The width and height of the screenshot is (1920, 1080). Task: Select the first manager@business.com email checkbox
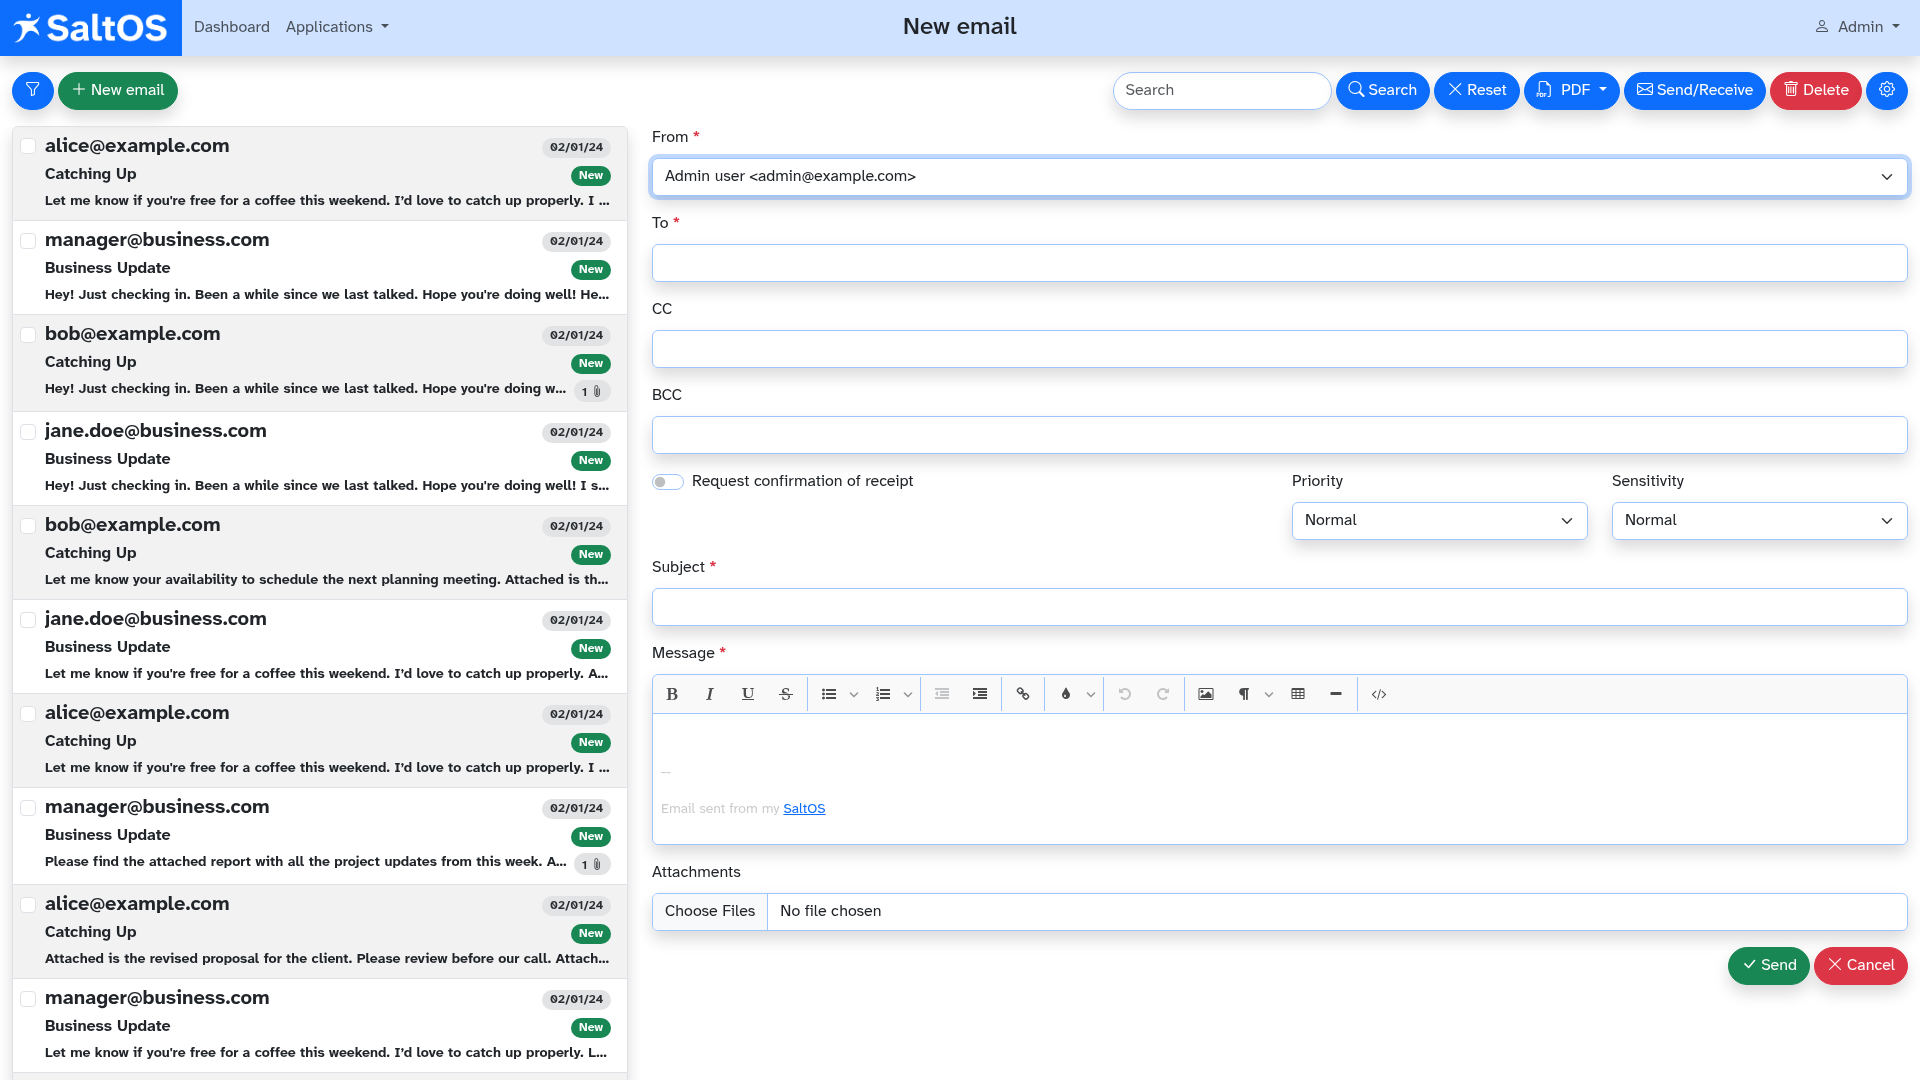point(28,240)
